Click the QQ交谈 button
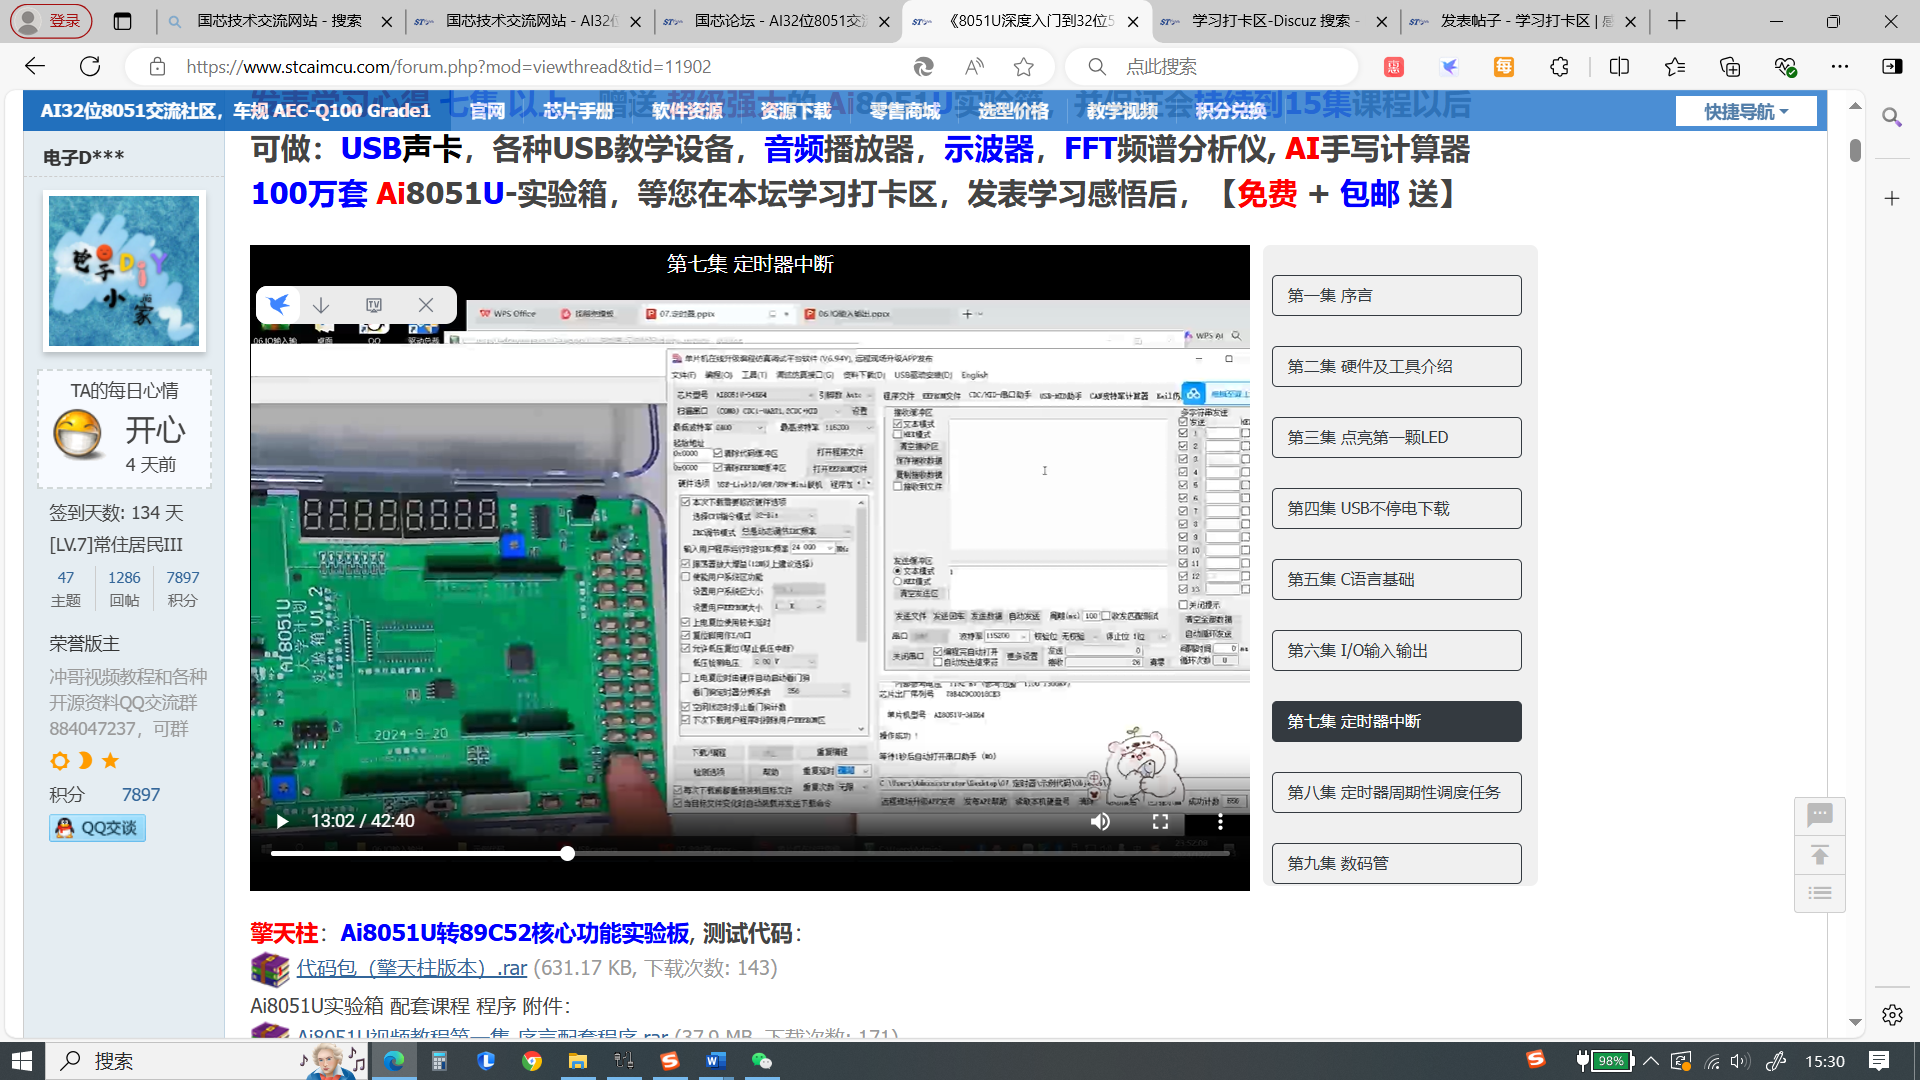The height and width of the screenshot is (1080, 1920). click(97, 828)
